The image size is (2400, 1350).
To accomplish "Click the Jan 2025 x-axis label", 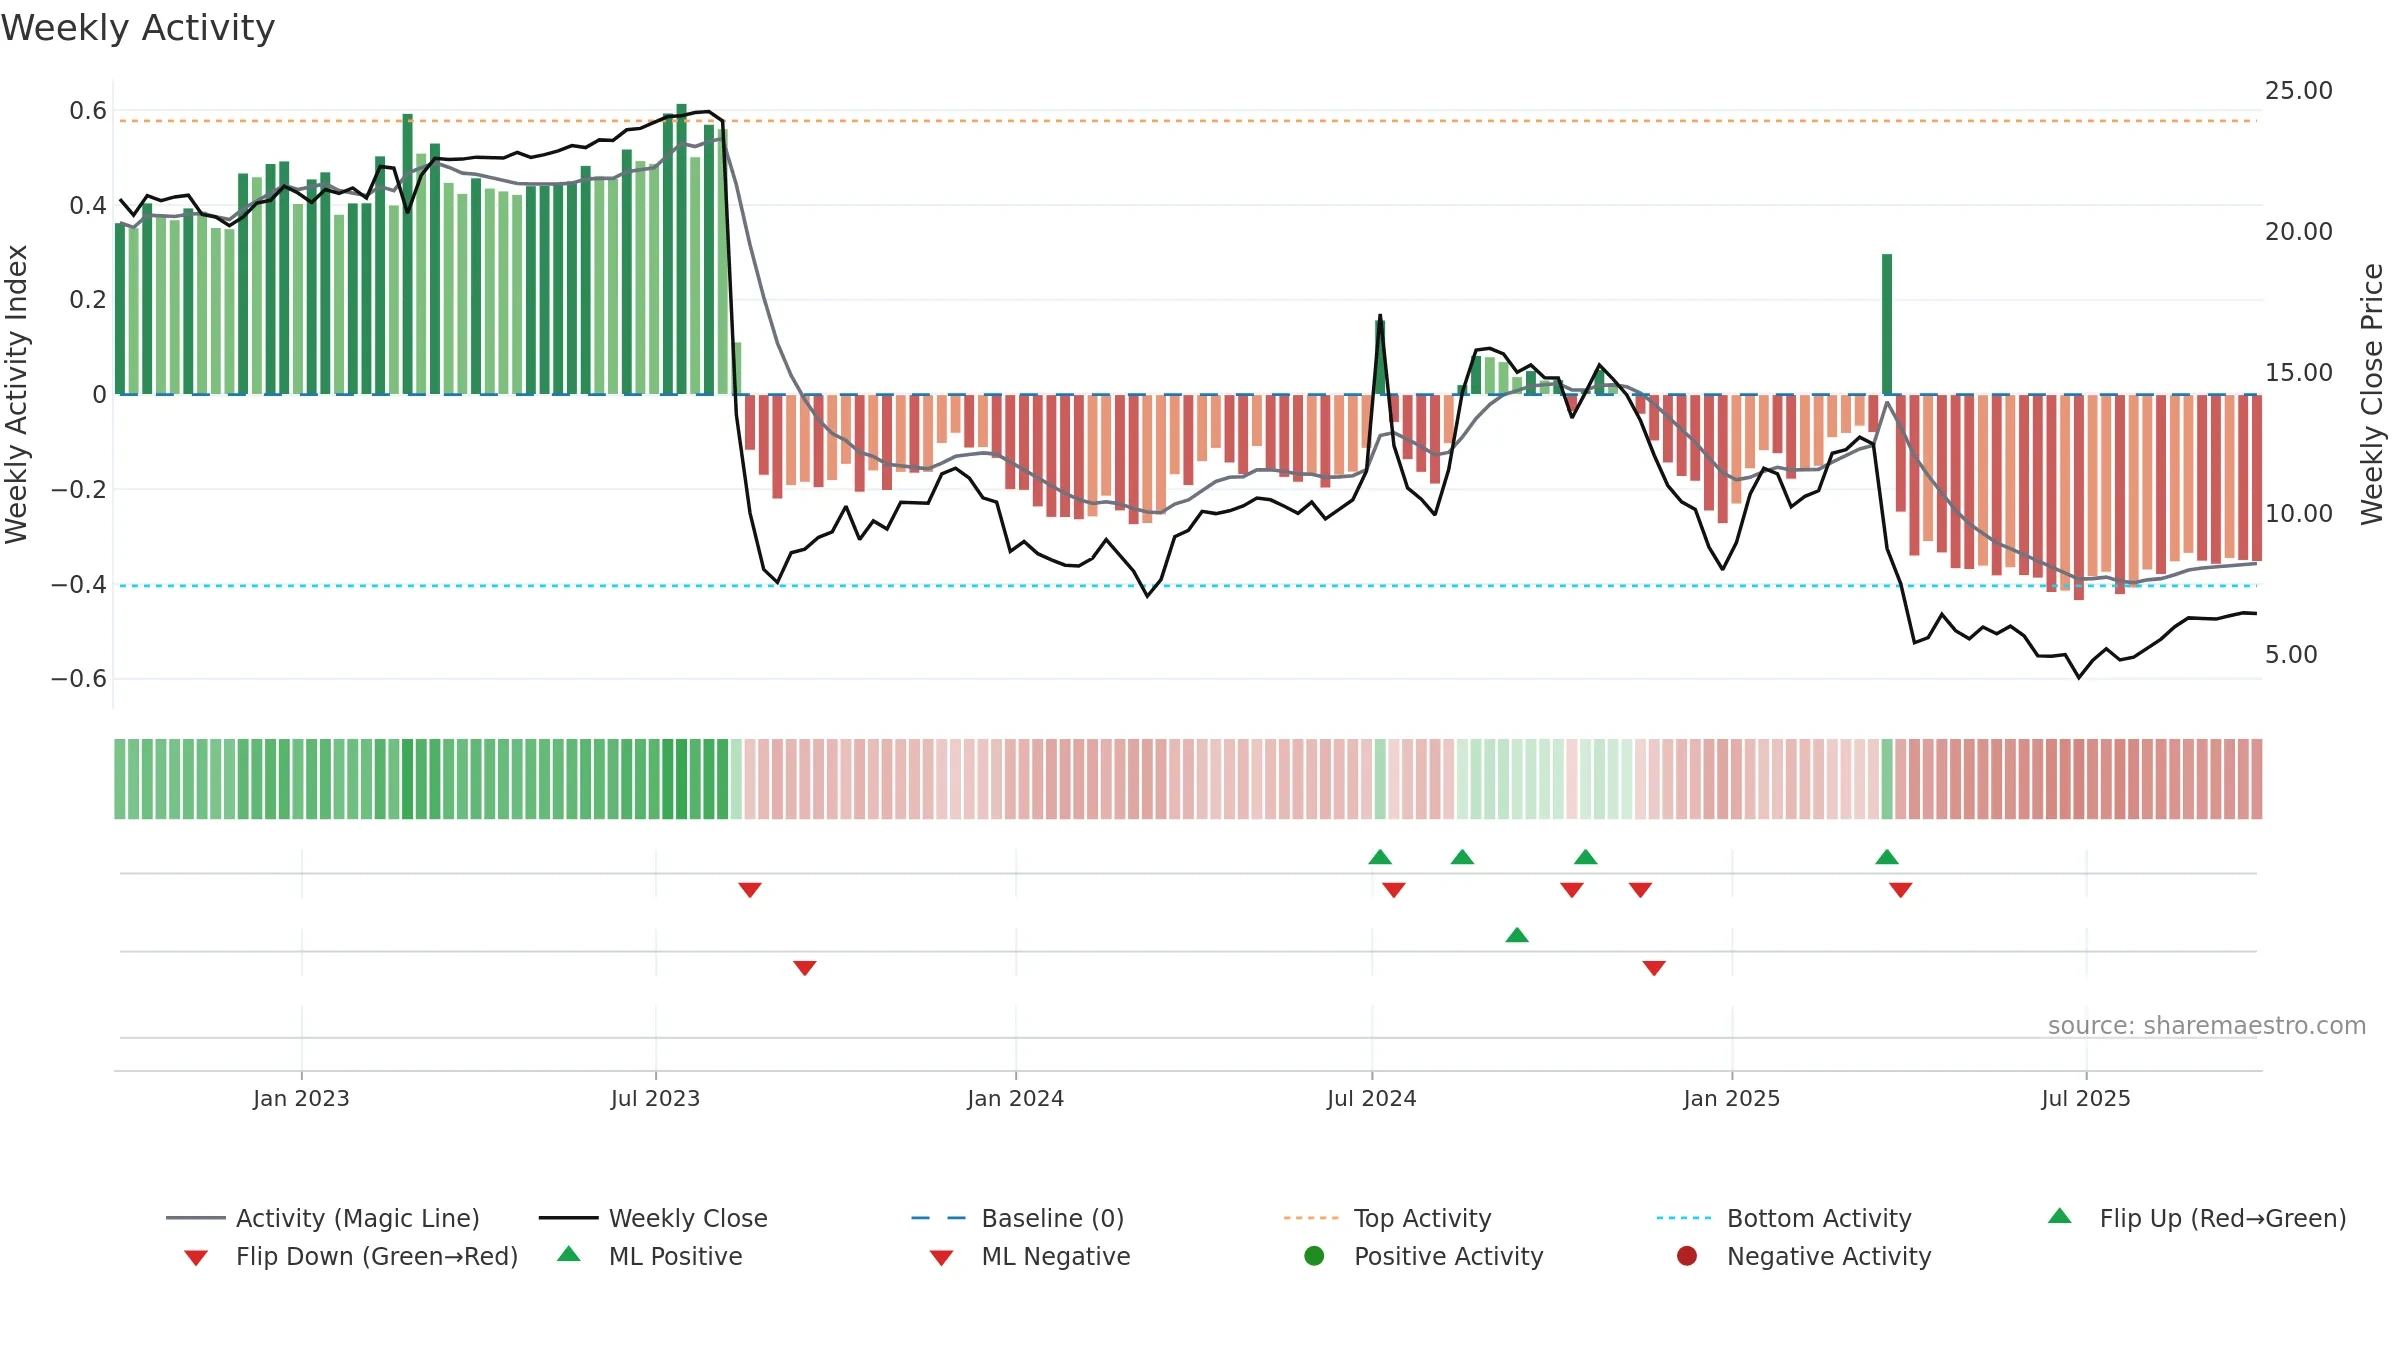I will pos(1732,1098).
